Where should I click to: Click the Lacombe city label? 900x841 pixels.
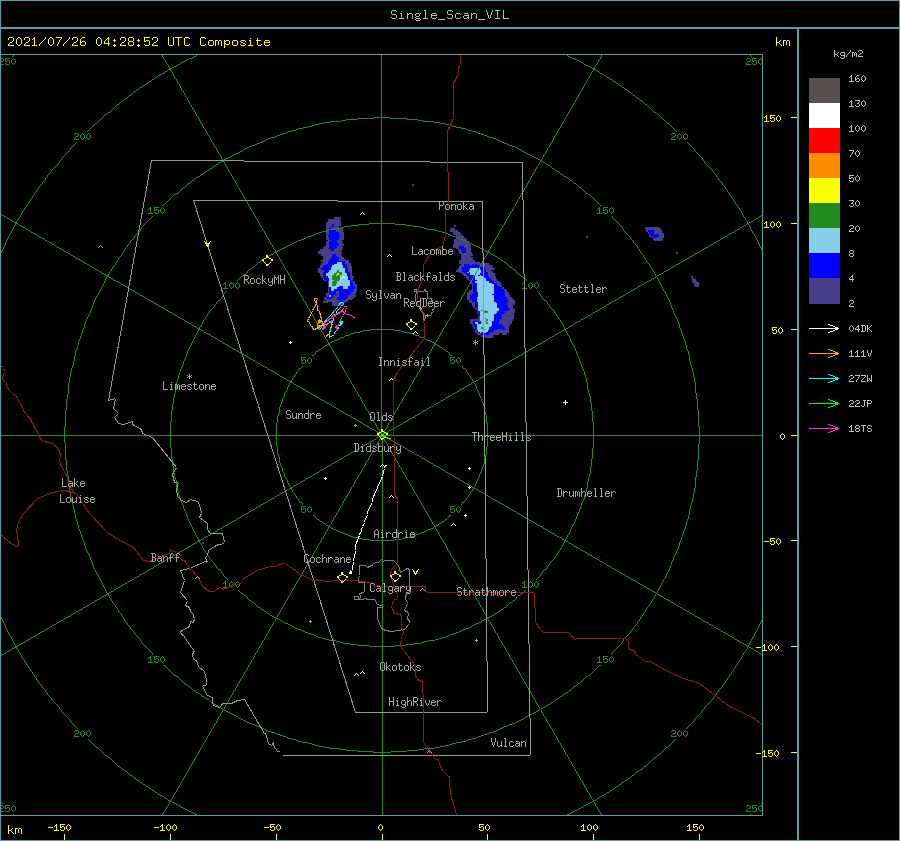[432, 251]
